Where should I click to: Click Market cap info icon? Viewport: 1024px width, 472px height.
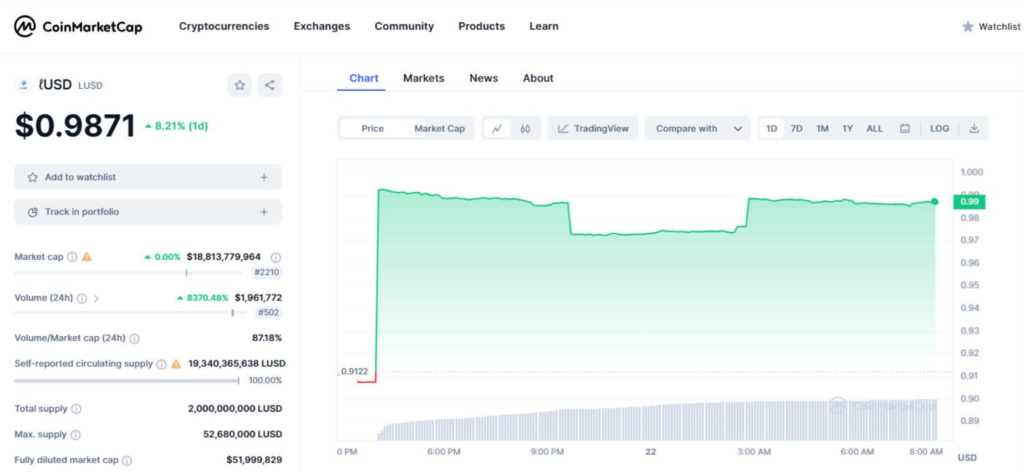(x=72, y=257)
